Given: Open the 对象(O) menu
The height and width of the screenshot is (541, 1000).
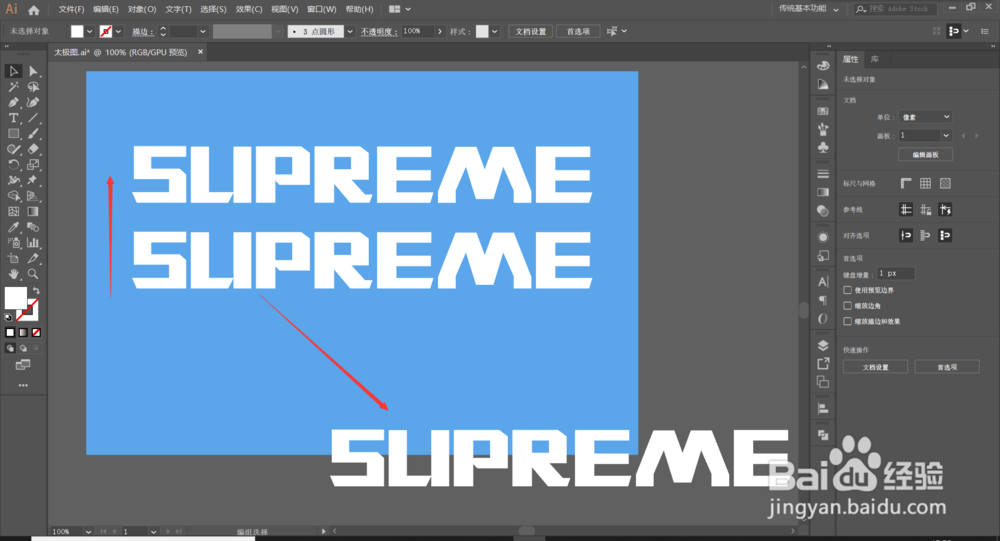Looking at the screenshot, I should coord(142,9).
